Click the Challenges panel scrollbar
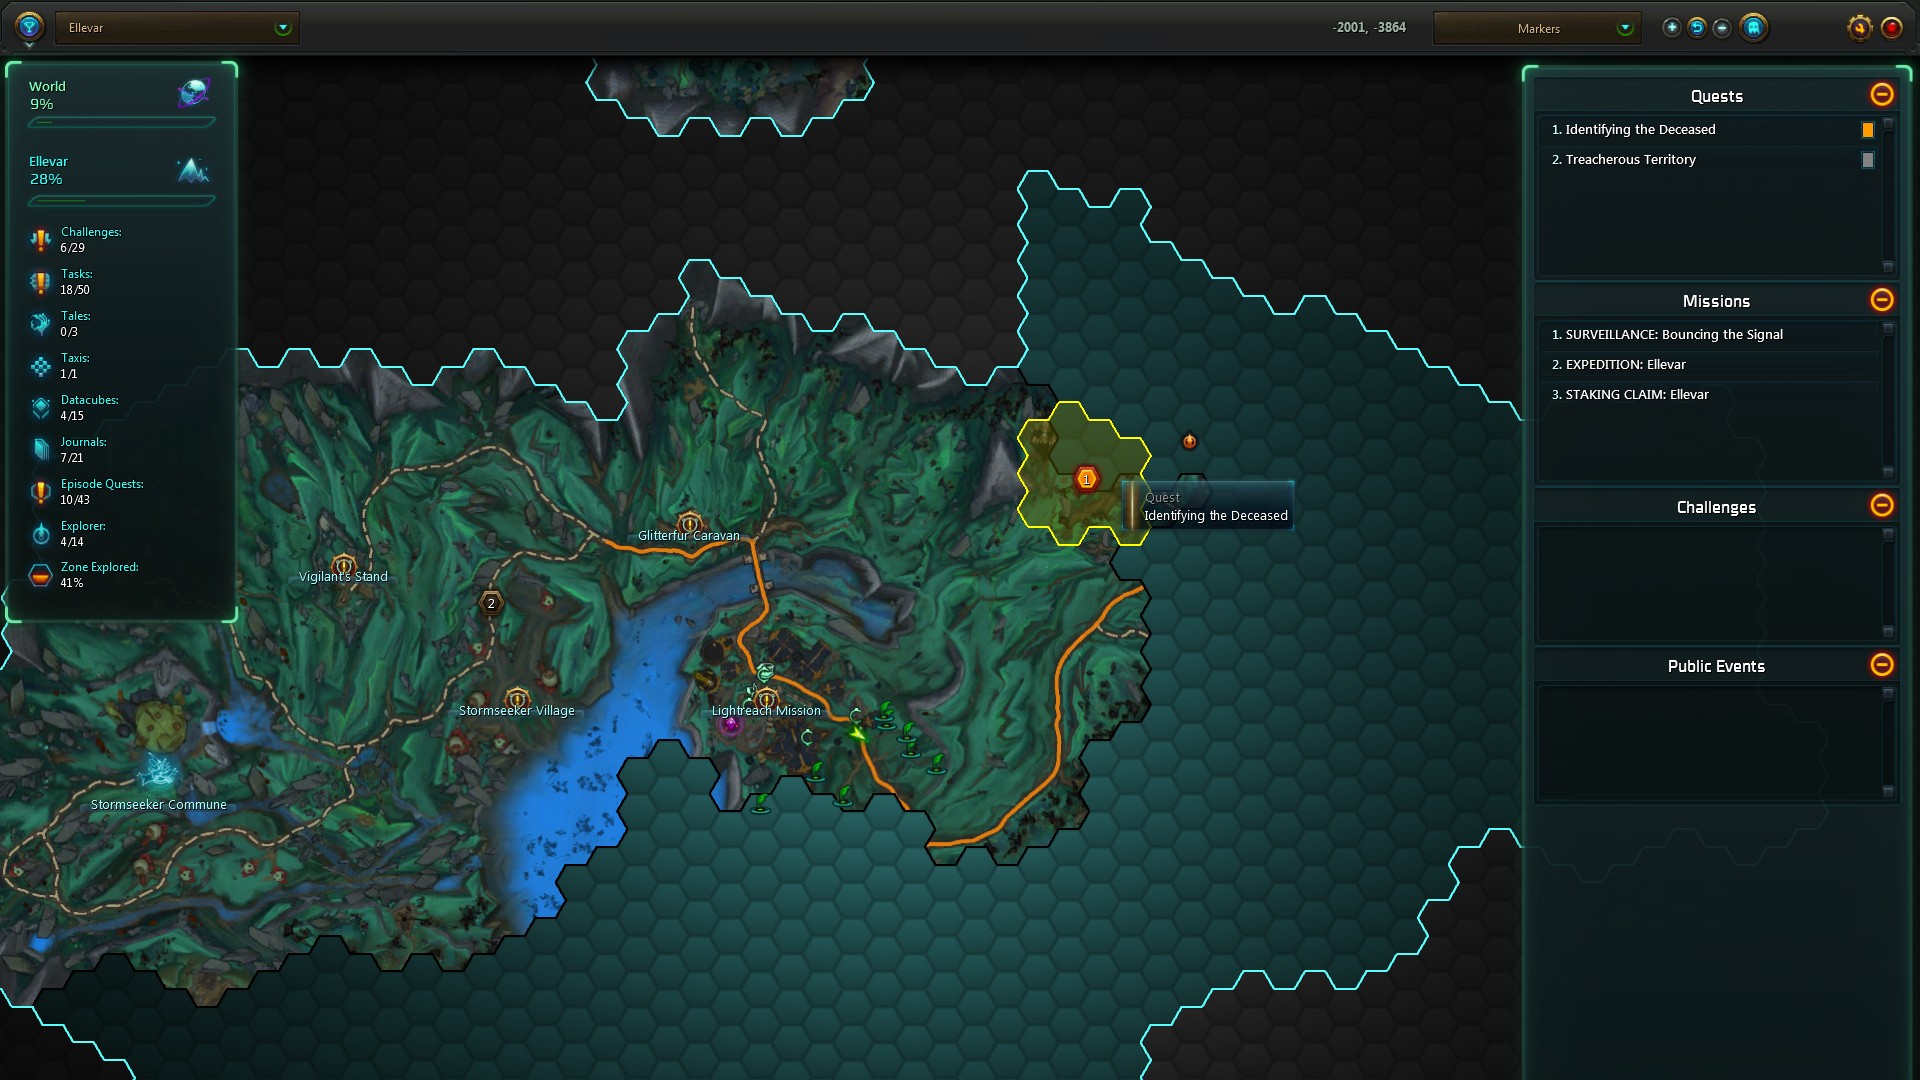The width and height of the screenshot is (1920, 1080). click(1888, 582)
